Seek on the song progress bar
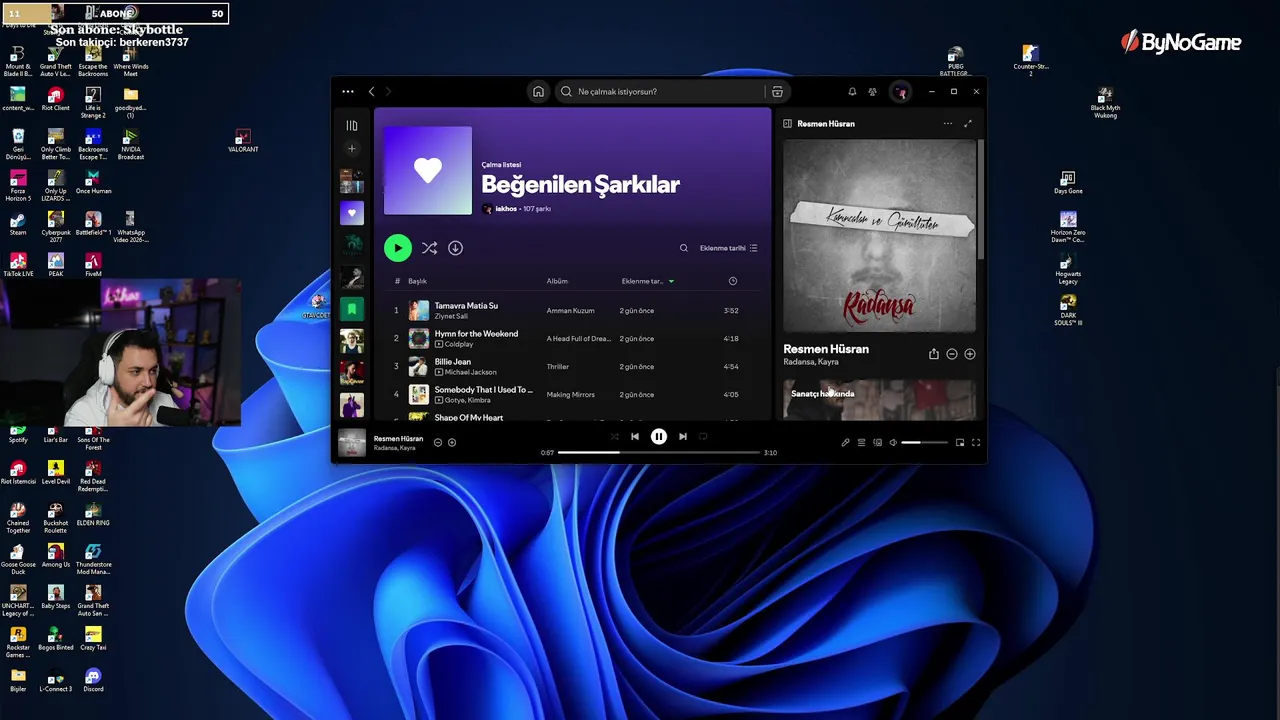Image resolution: width=1280 pixels, height=720 pixels. (659, 453)
